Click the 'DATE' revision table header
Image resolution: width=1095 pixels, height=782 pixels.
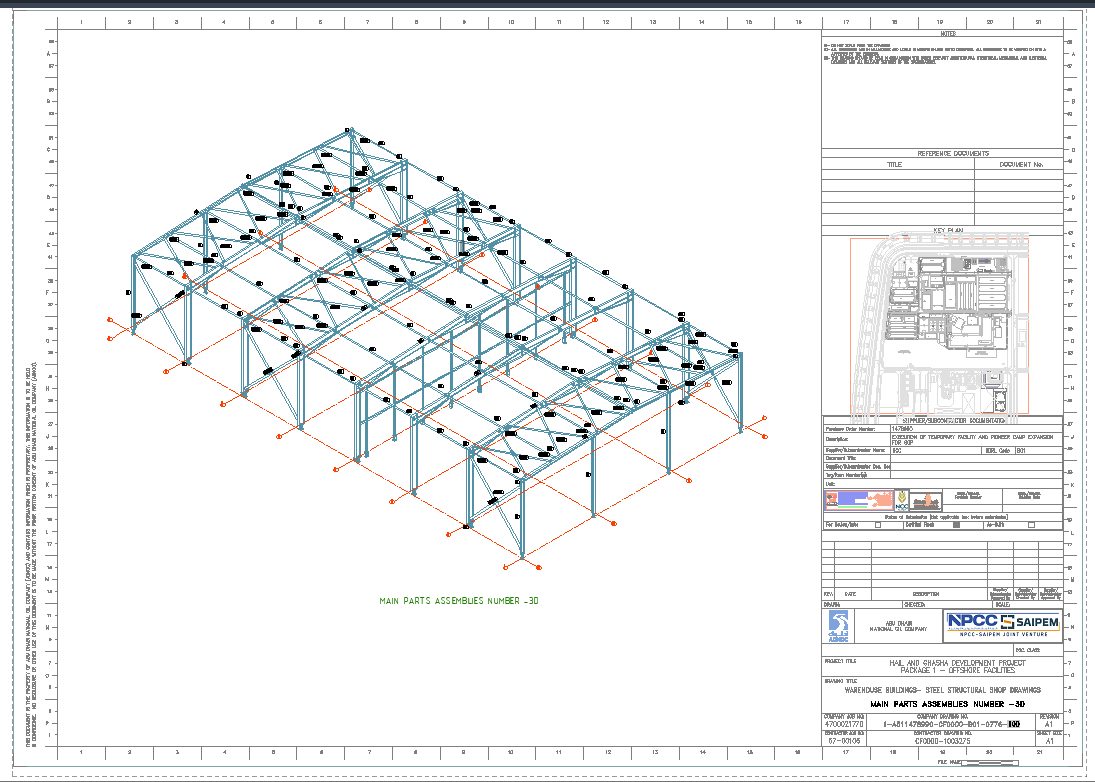point(850,594)
